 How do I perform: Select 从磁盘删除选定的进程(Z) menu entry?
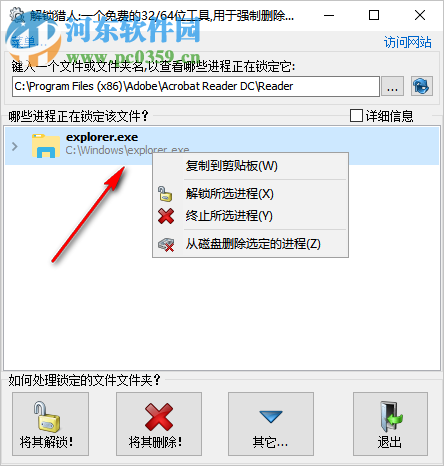(253, 244)
